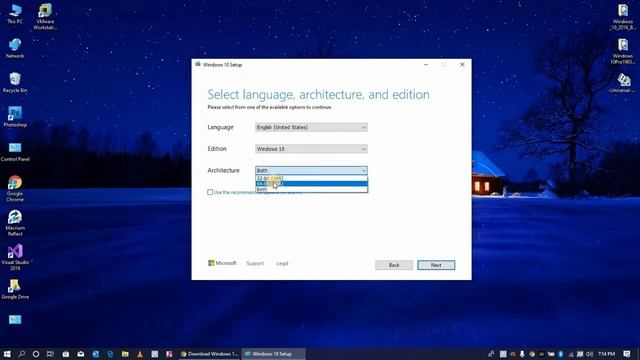This screenshot has height=360, width=640.
Task: Select the Windows 10_2016 file on desktop
Action: 622,17
